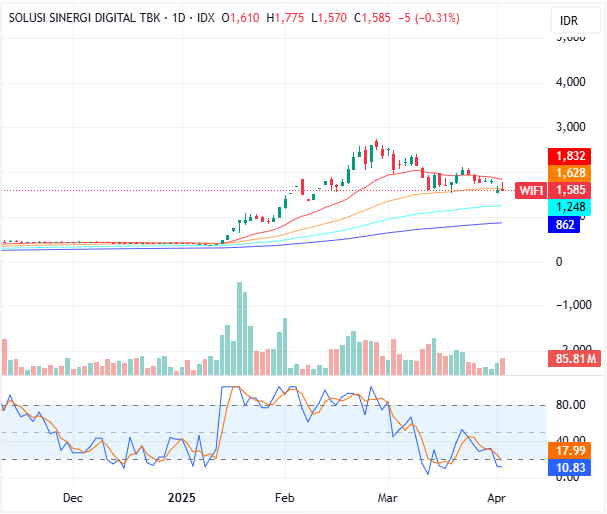
Task: Select the blue 862 moving average label
Action: coord(564,224)
